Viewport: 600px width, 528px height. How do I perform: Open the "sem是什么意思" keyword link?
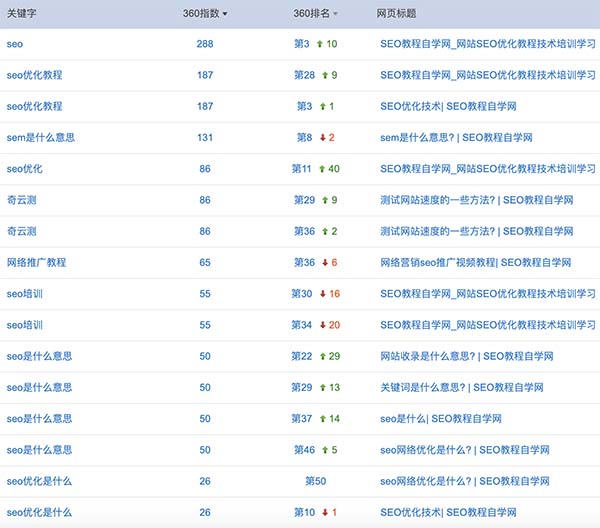pos(38,138)
